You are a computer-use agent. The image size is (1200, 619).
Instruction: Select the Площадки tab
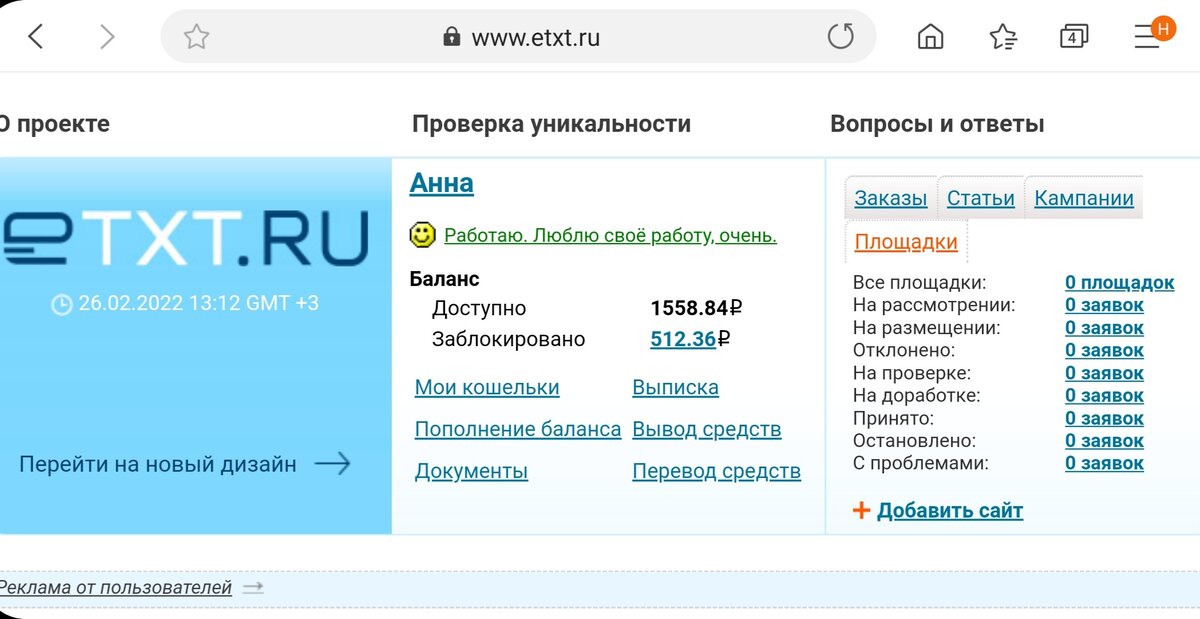tap(906, 242)
